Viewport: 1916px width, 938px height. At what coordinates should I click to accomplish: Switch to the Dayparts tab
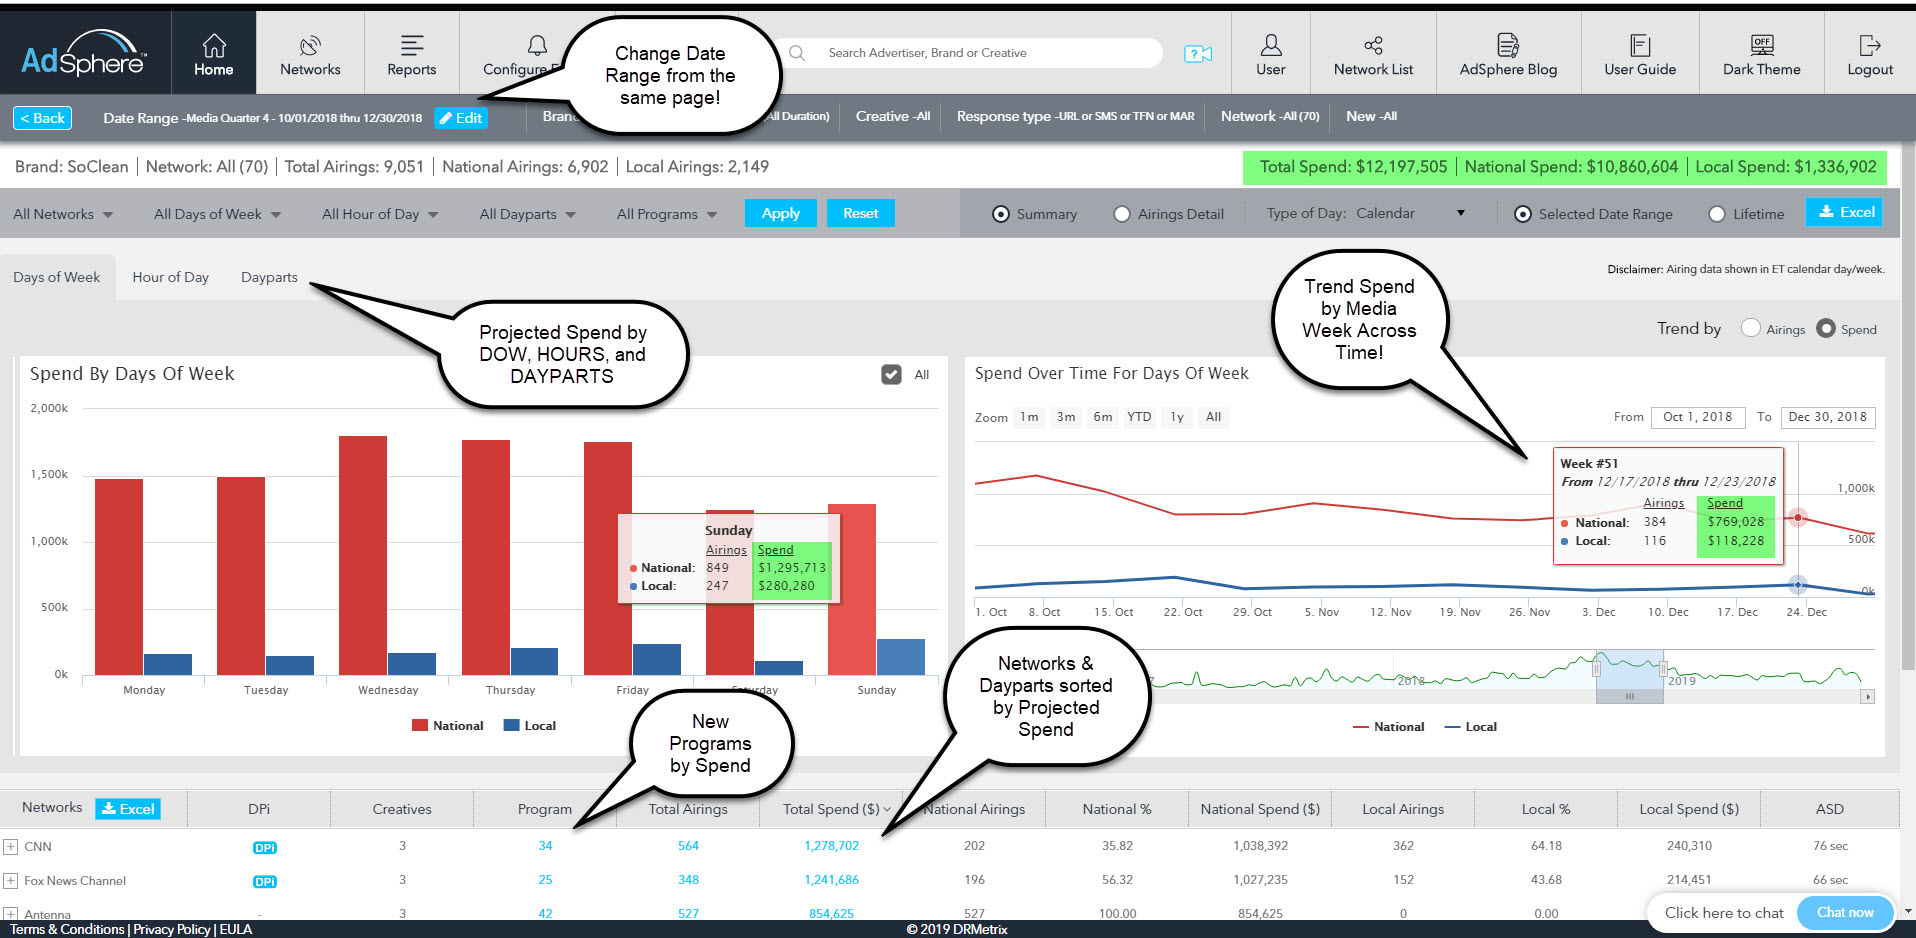269,277
